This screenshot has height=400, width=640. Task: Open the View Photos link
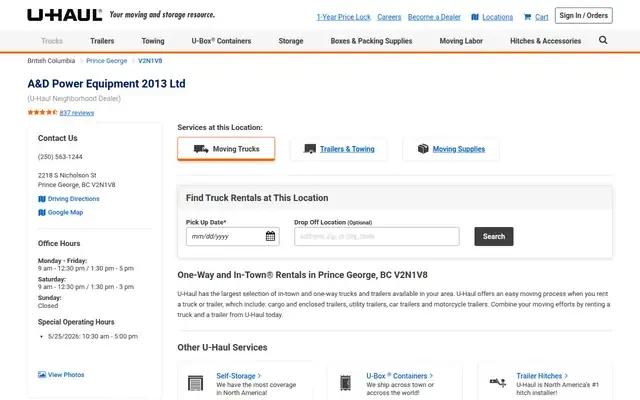66,375
